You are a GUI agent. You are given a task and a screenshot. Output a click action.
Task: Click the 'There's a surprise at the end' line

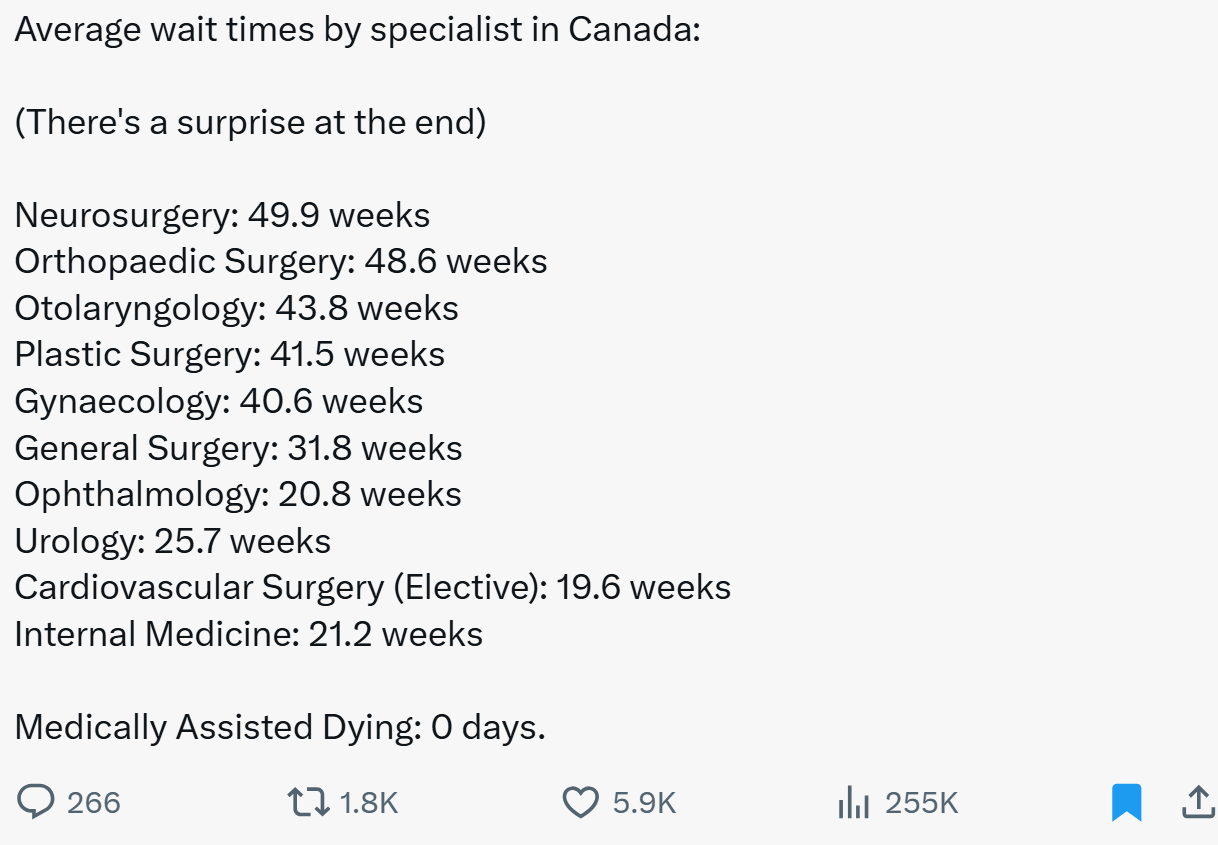coord(250,122)
